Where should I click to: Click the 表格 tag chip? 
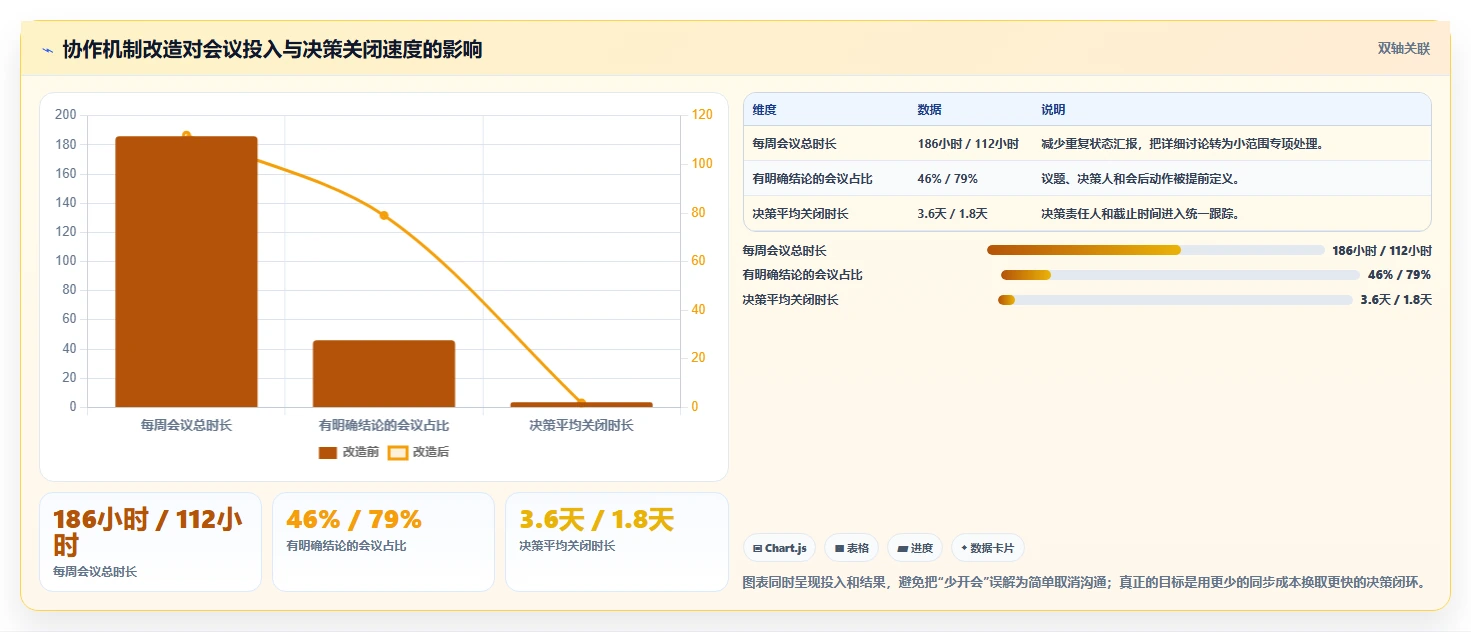pos(852,548)
